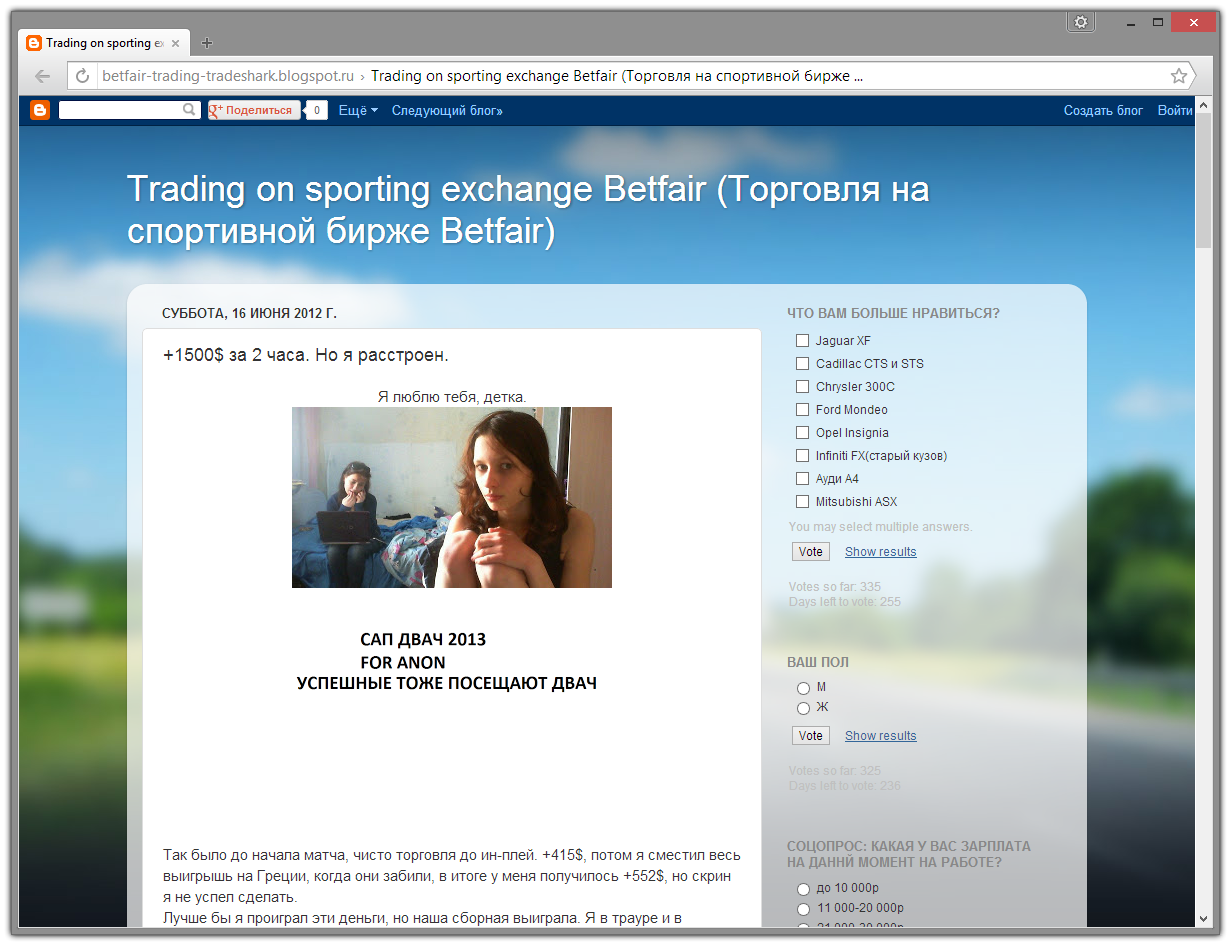This screenshot has width=1231, height=946.
Task: Check the Mitsubishi ASX option
Action: click(802, 502)
